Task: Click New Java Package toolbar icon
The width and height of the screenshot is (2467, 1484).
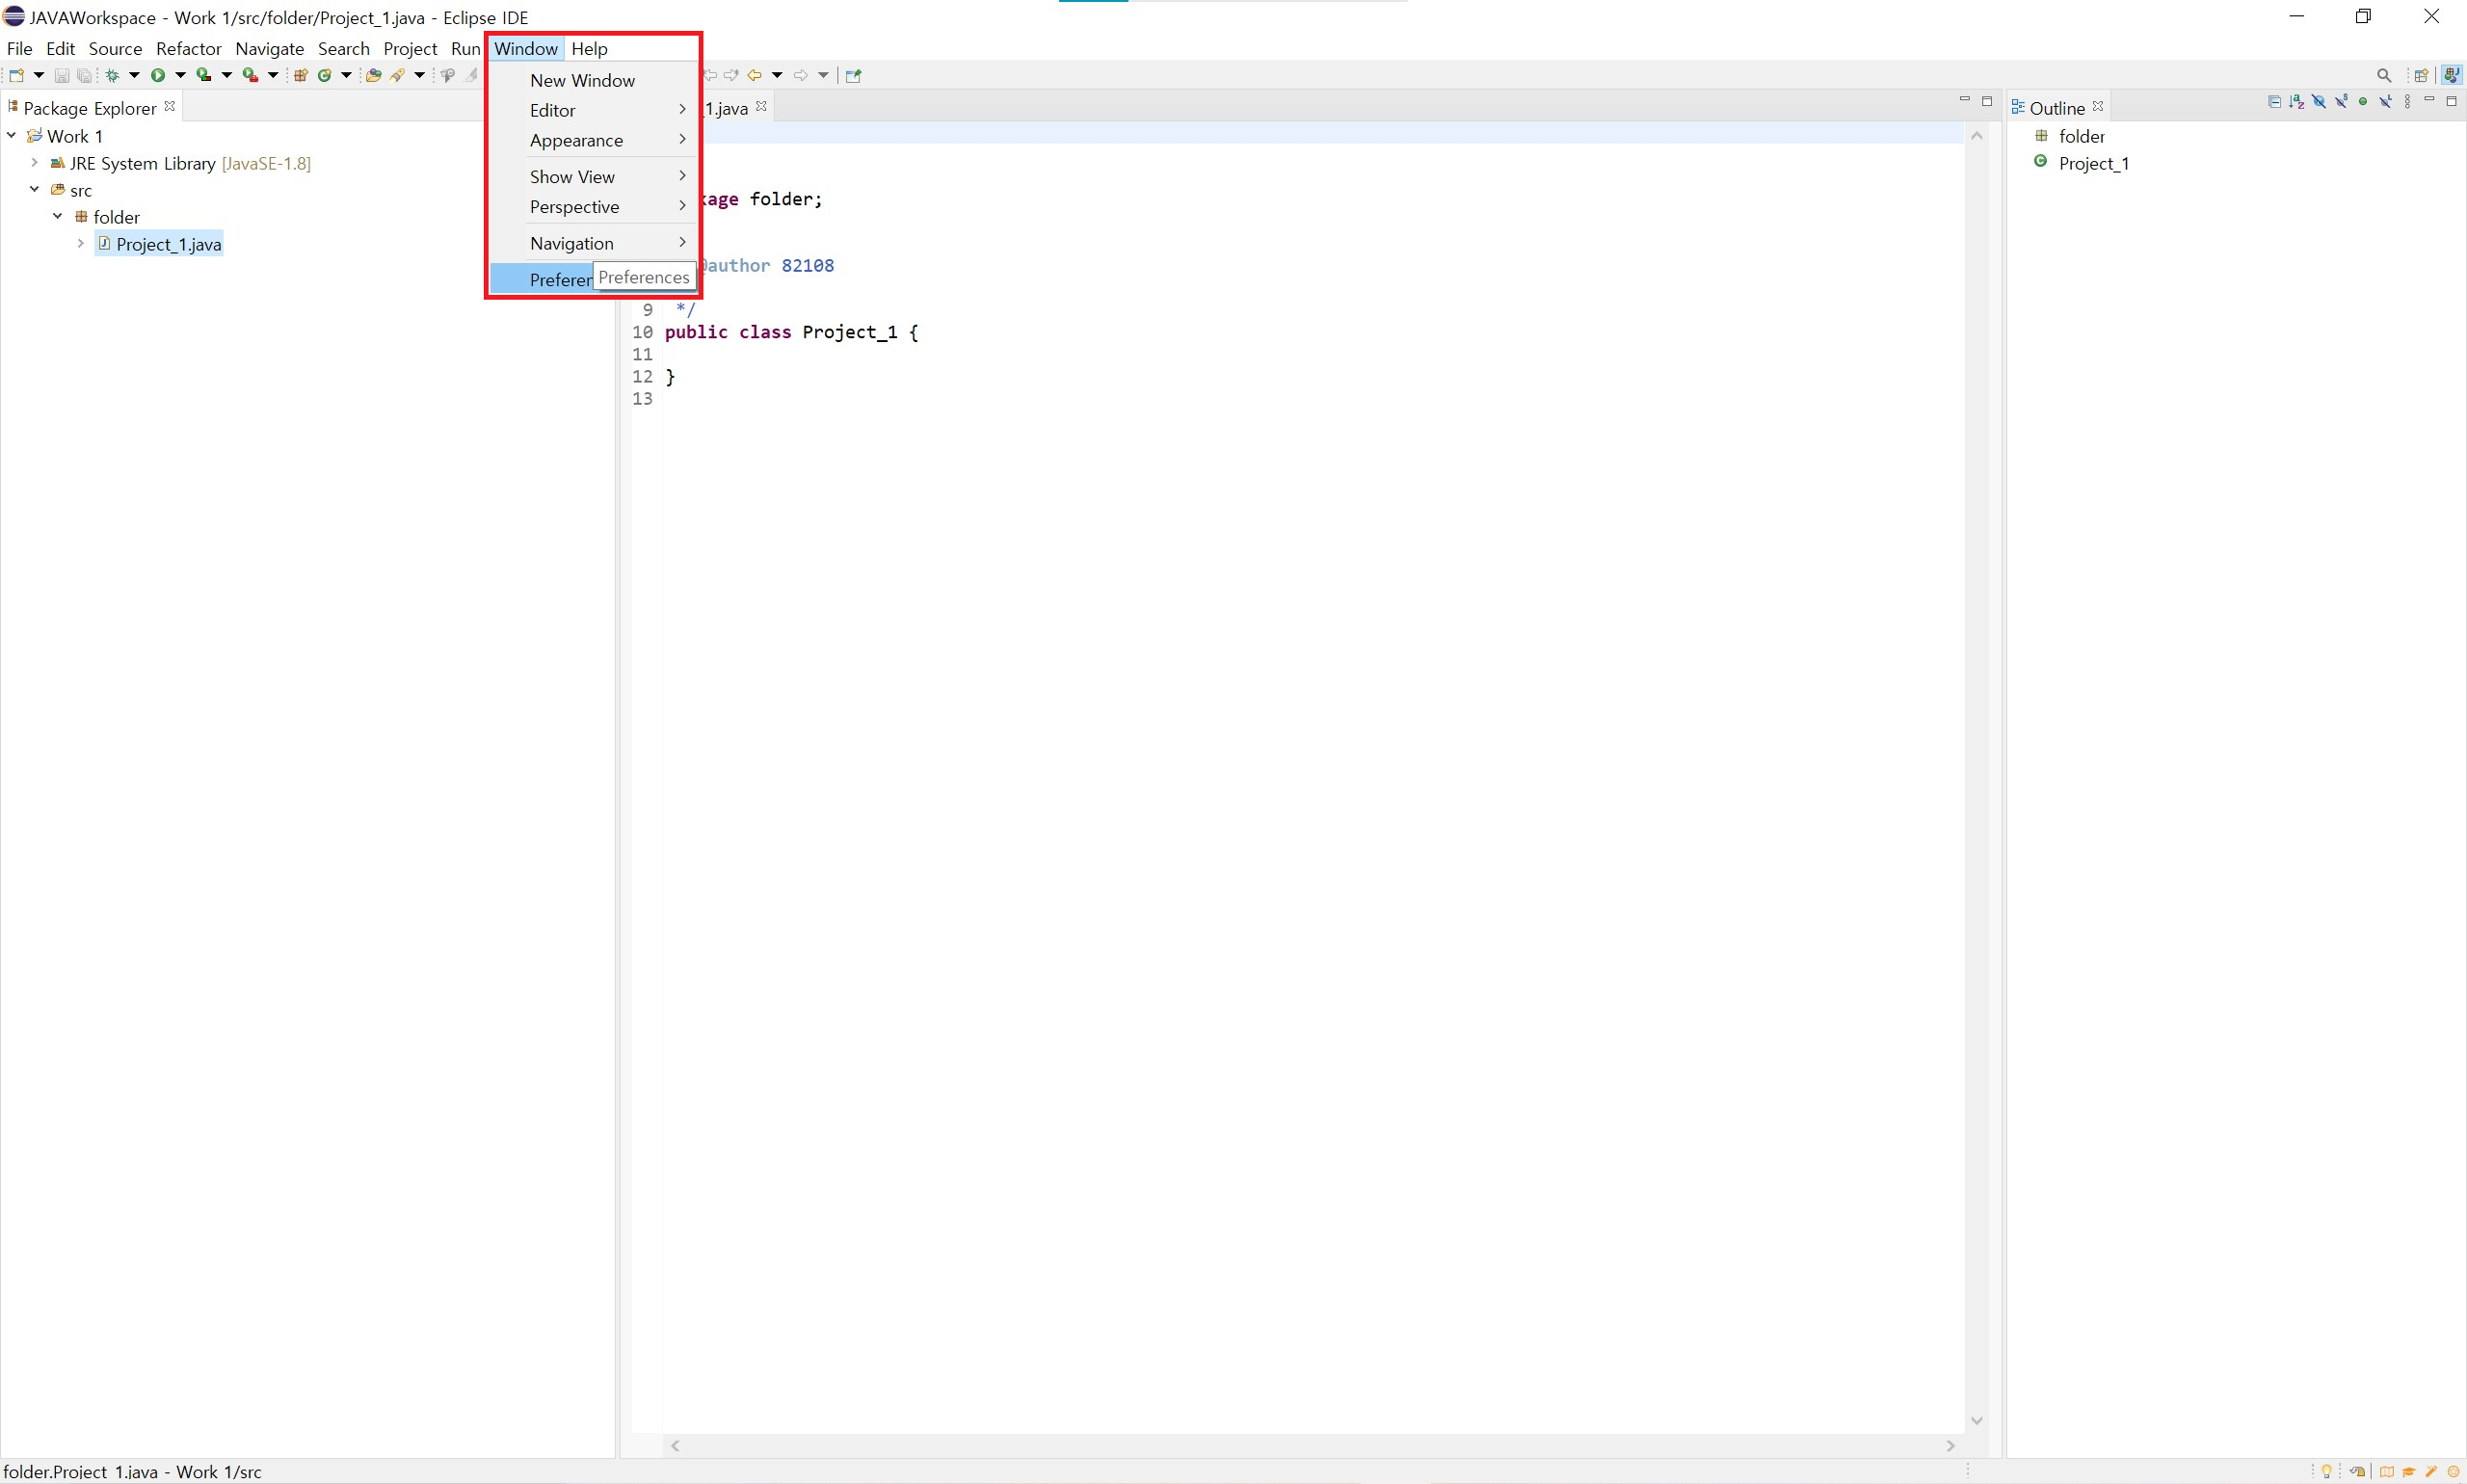Action: click(300, 75)
